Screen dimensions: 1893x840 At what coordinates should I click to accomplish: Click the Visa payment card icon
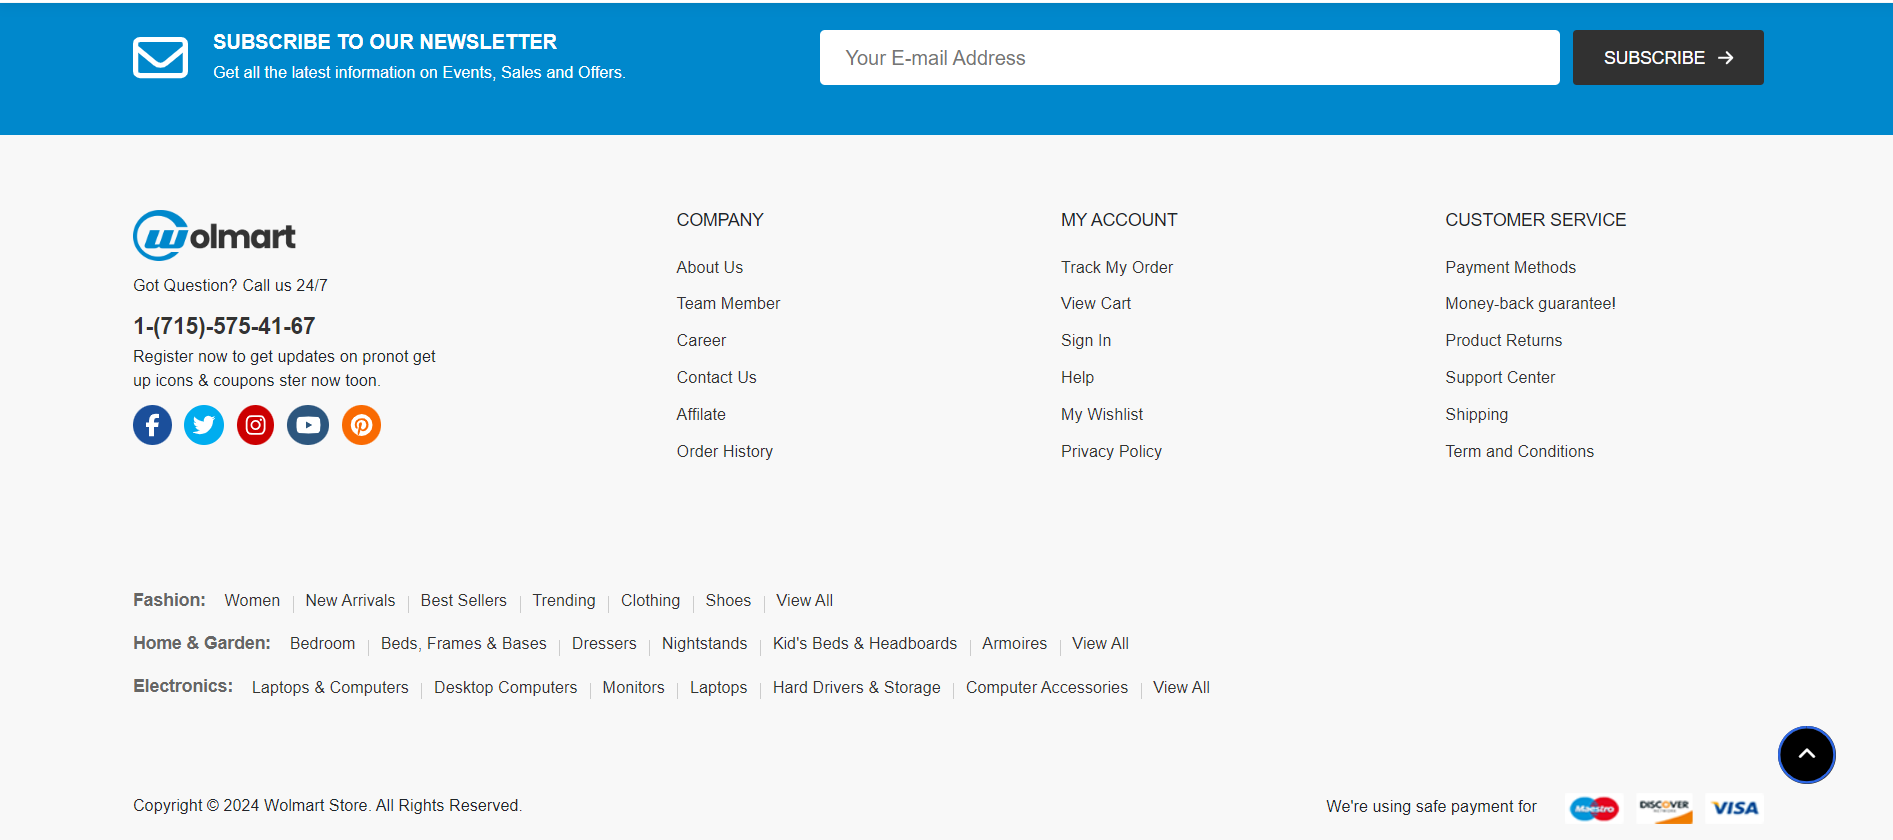[1734, 808]
